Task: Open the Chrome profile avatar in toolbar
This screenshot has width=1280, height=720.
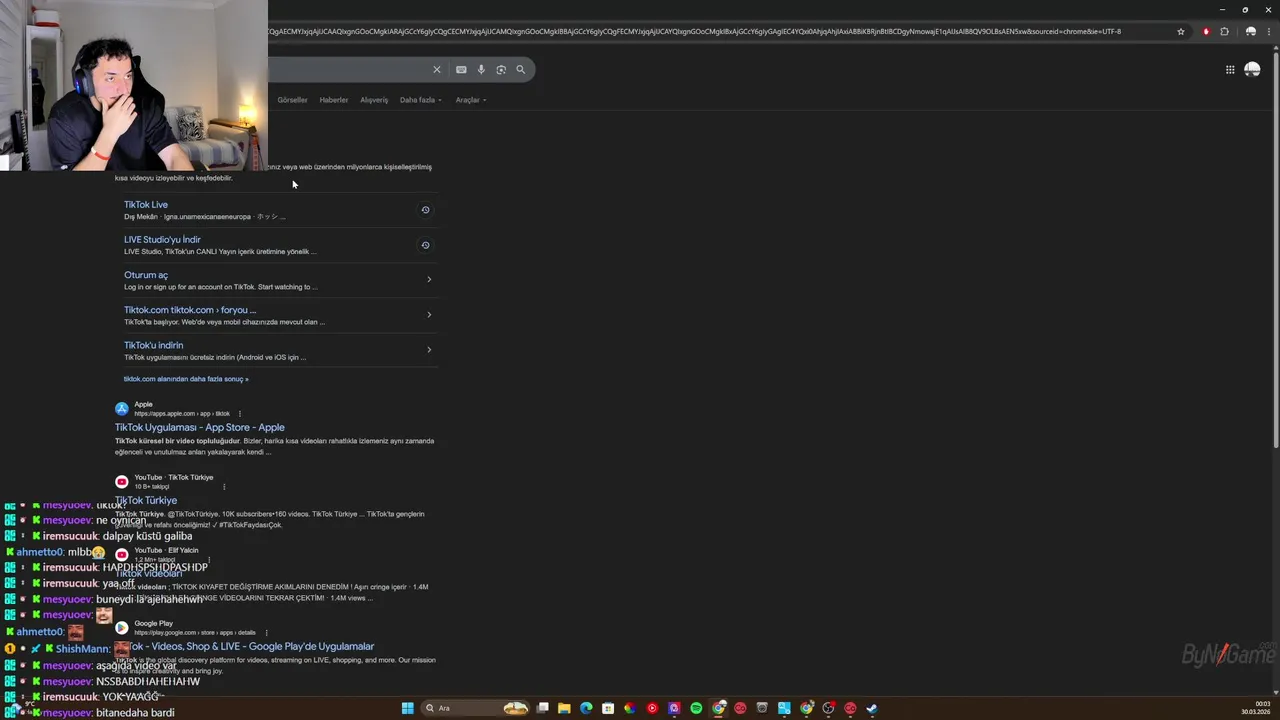Action: tap(1250, 31)
